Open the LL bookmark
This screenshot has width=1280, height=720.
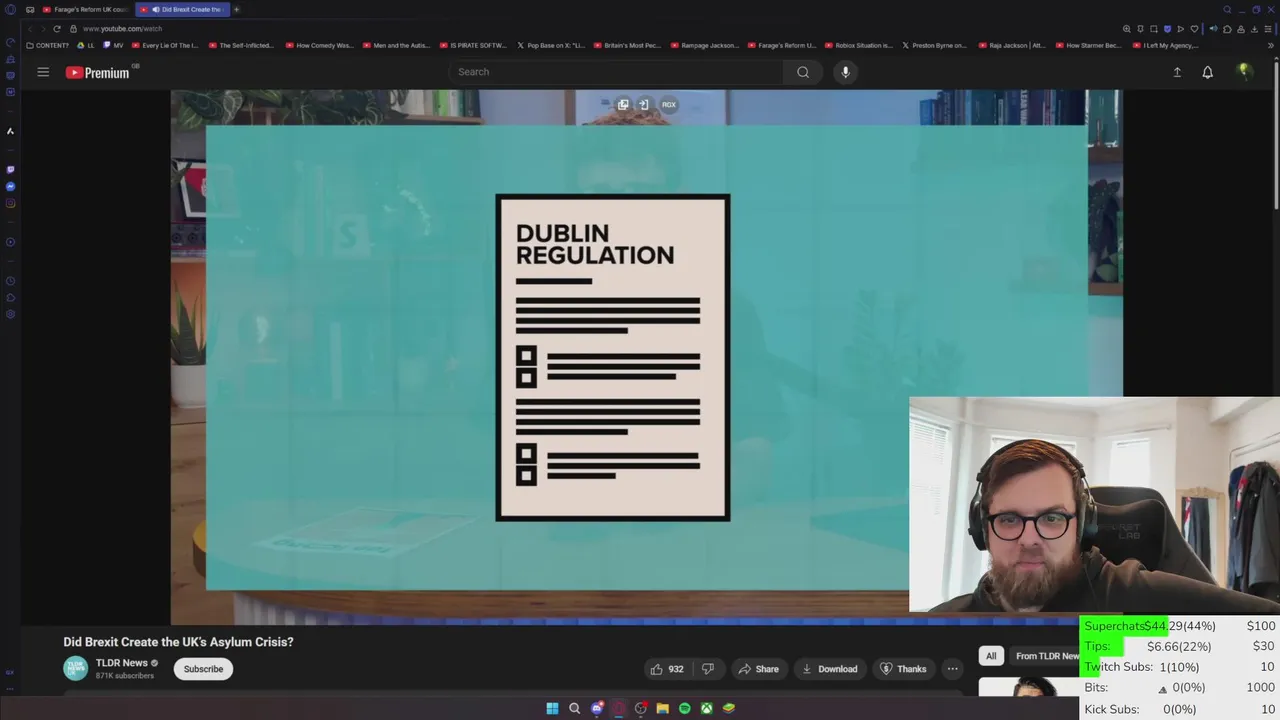pyautogui.click(x=87, y=45)
